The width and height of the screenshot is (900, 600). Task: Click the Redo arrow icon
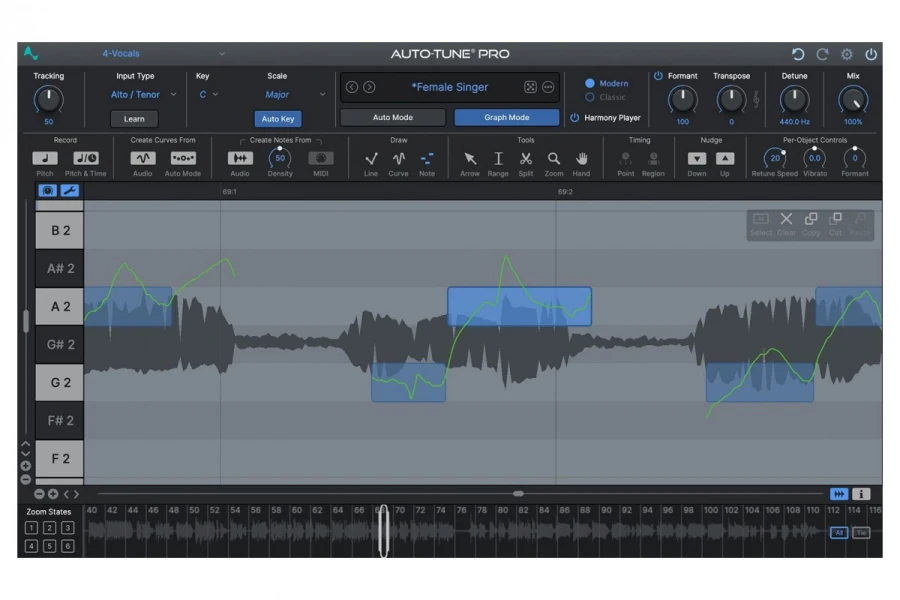click(x=823, y=54)
